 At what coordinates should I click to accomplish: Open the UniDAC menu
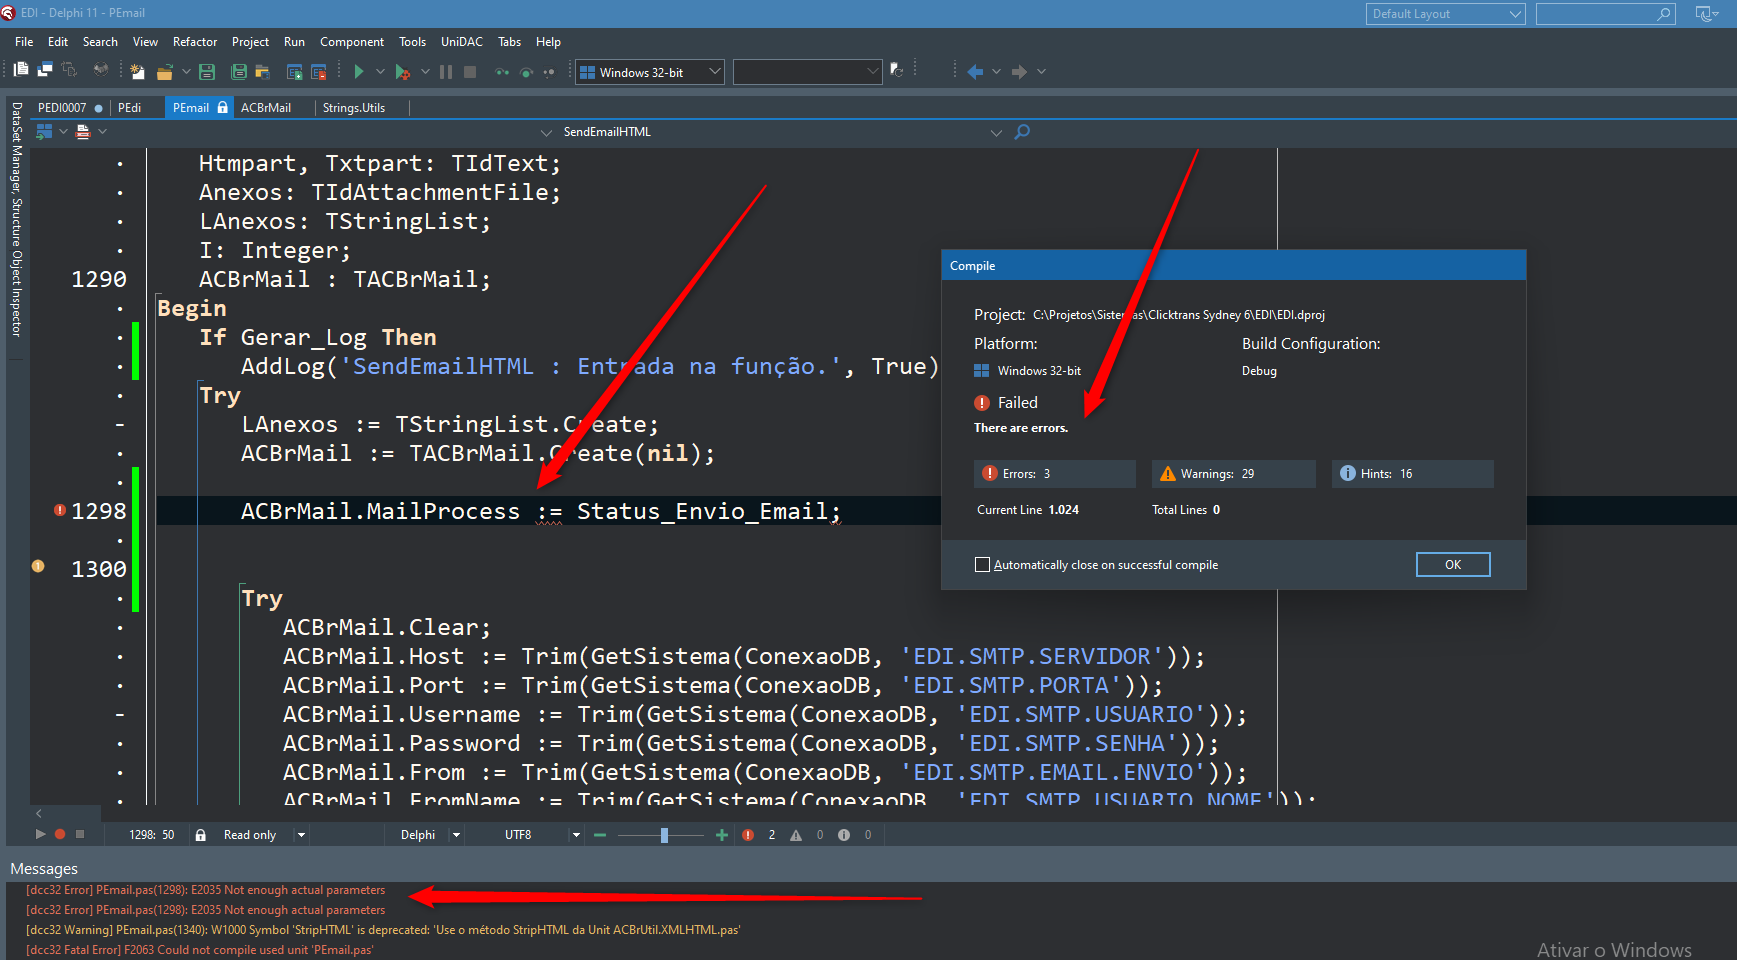pyautogui.click(x=462, y=42)
